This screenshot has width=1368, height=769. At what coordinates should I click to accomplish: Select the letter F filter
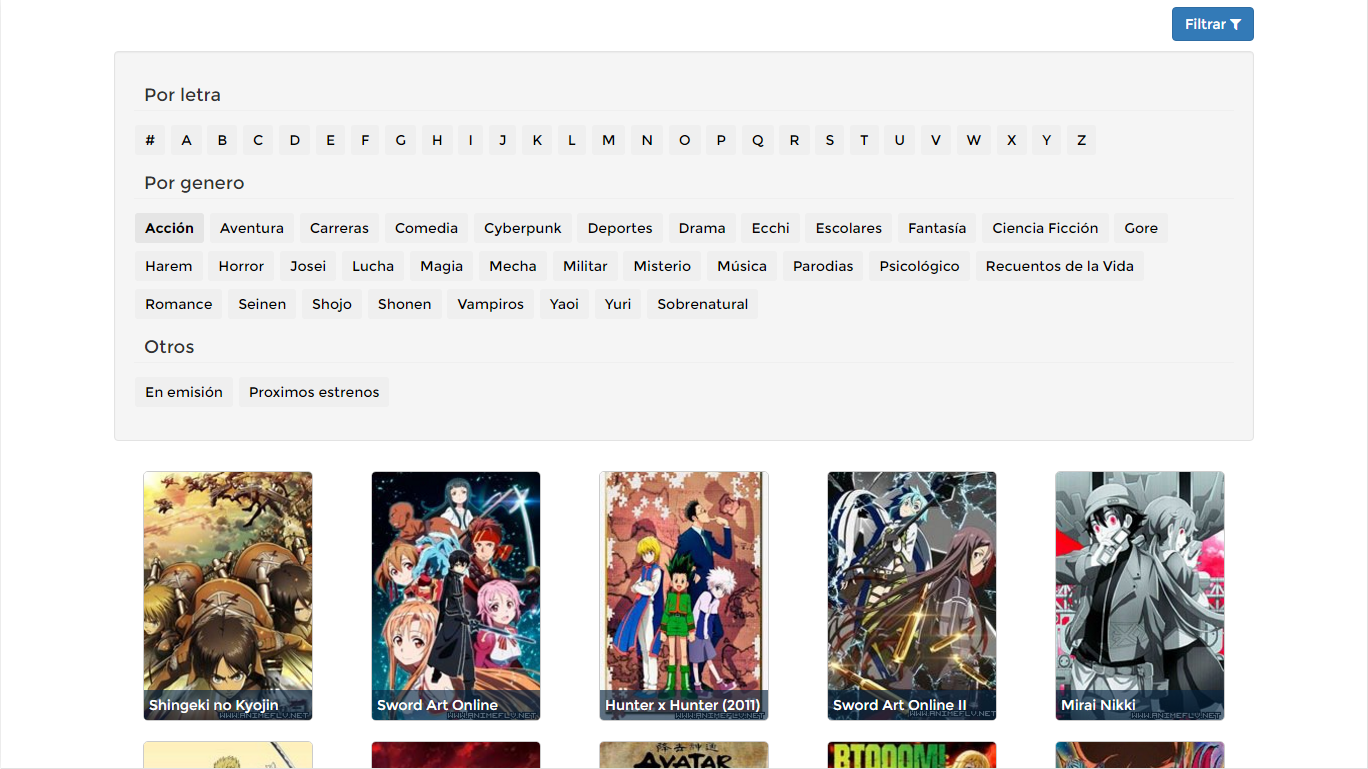[x=365, y=140]
